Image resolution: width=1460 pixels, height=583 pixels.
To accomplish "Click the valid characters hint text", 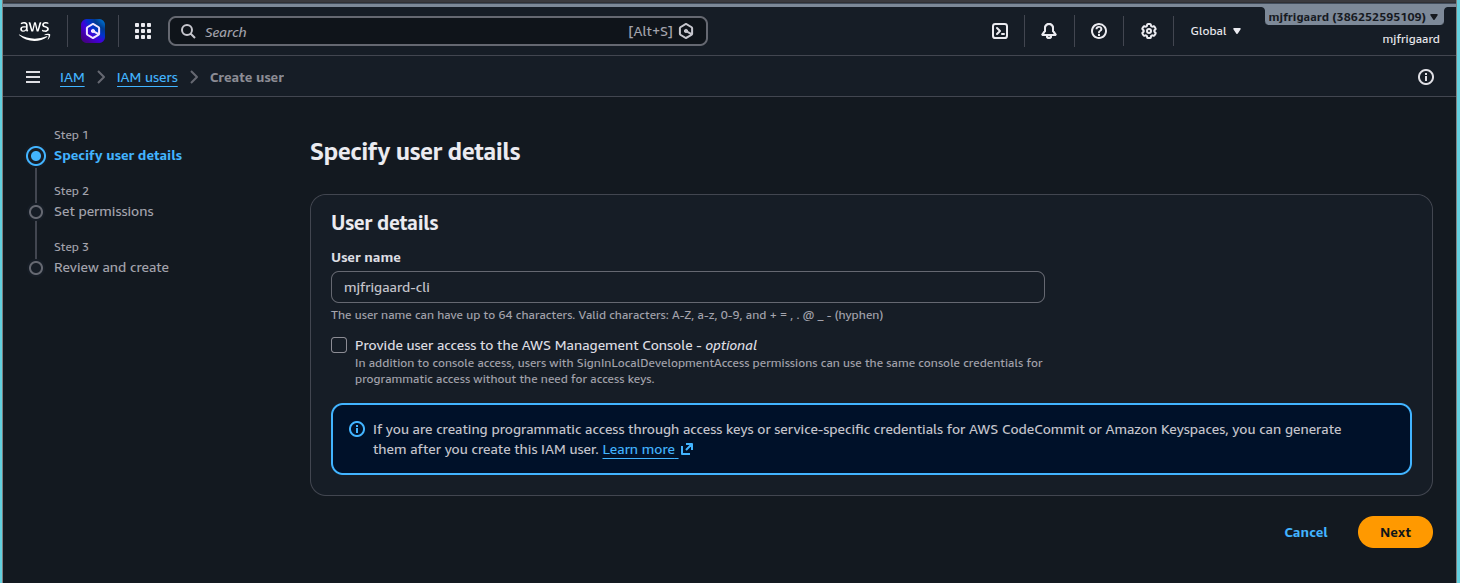I will [607, 315].
